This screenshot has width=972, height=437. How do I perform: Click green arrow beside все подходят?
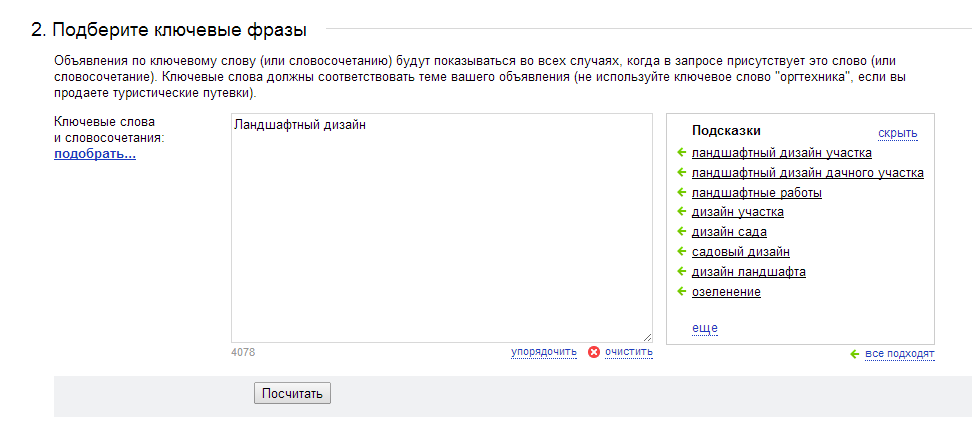click(x=855, y=354)
